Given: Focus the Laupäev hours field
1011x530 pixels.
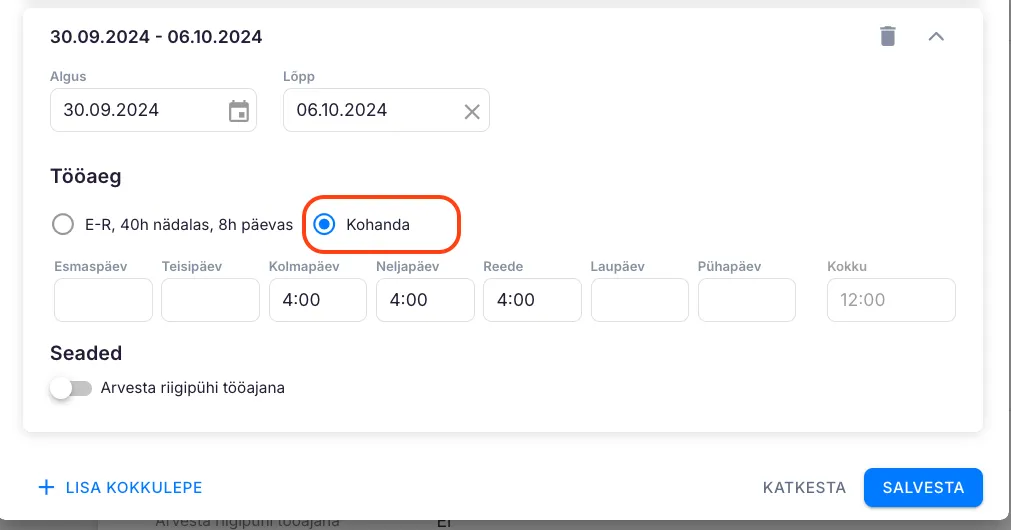Looking at the screenshot, I should pos(639,300).
